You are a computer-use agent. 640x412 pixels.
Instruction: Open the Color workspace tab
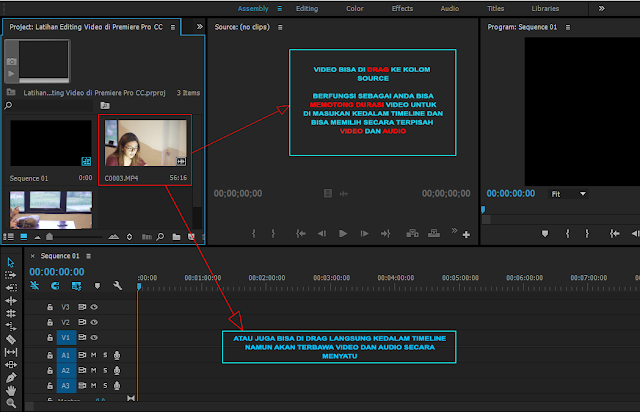coord(355,8)
